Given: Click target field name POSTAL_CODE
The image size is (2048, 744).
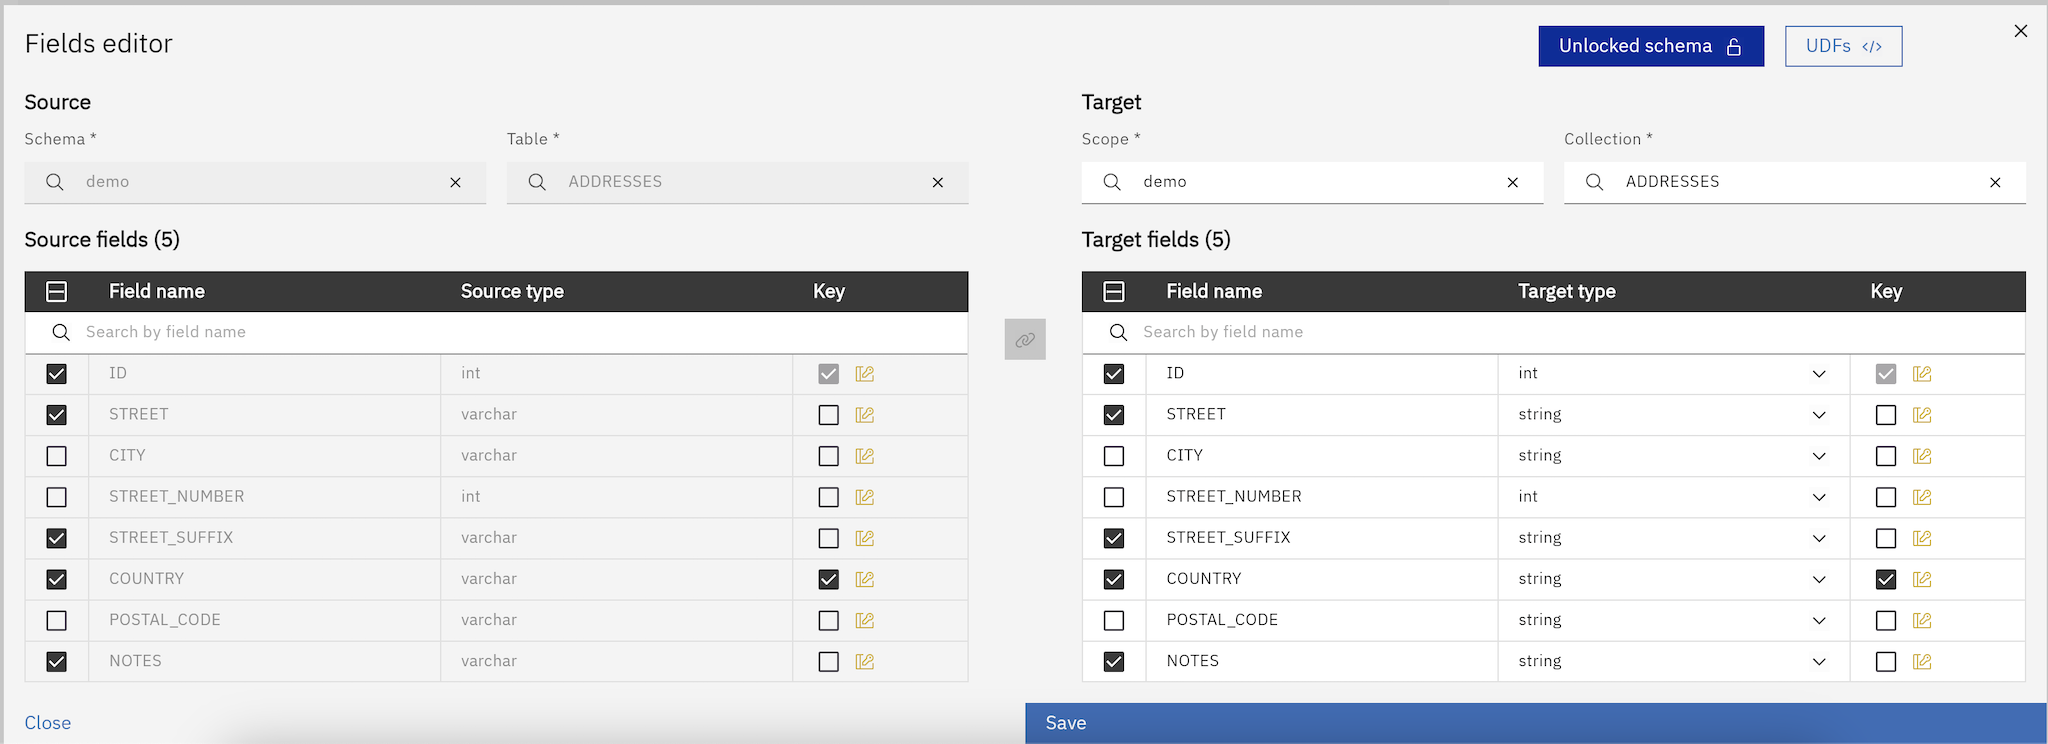Looking at the screenshot, I should point(1222,620).
